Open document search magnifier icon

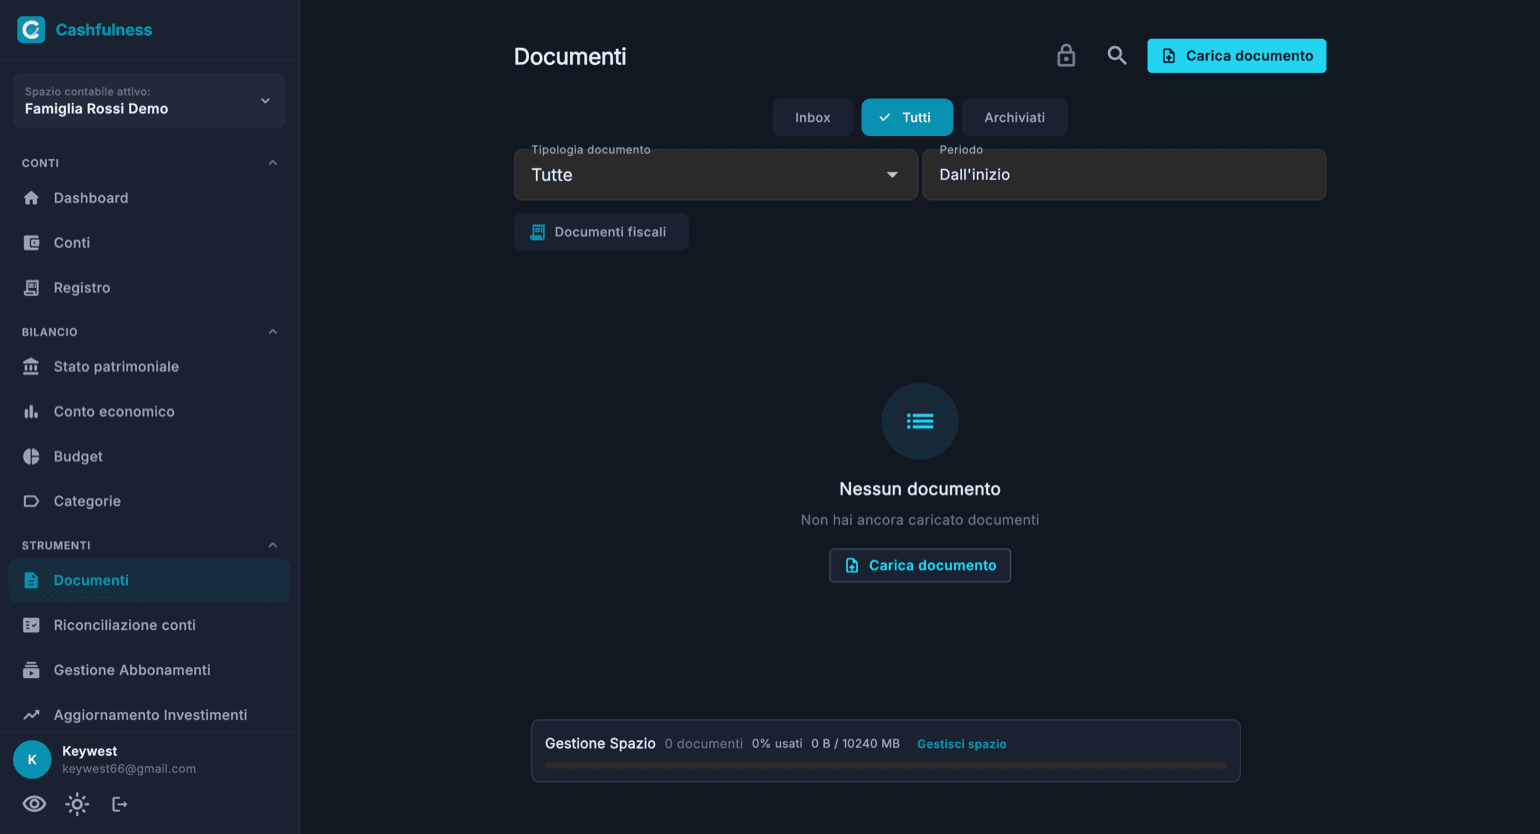1117,56
